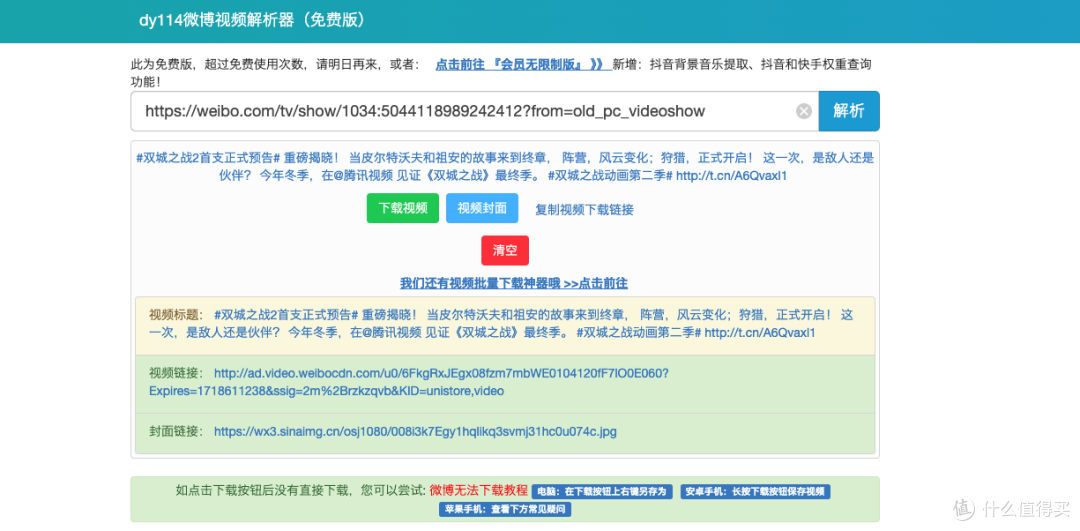Open the ad.video.weibocdn.com video link

[x=408, y=382]
